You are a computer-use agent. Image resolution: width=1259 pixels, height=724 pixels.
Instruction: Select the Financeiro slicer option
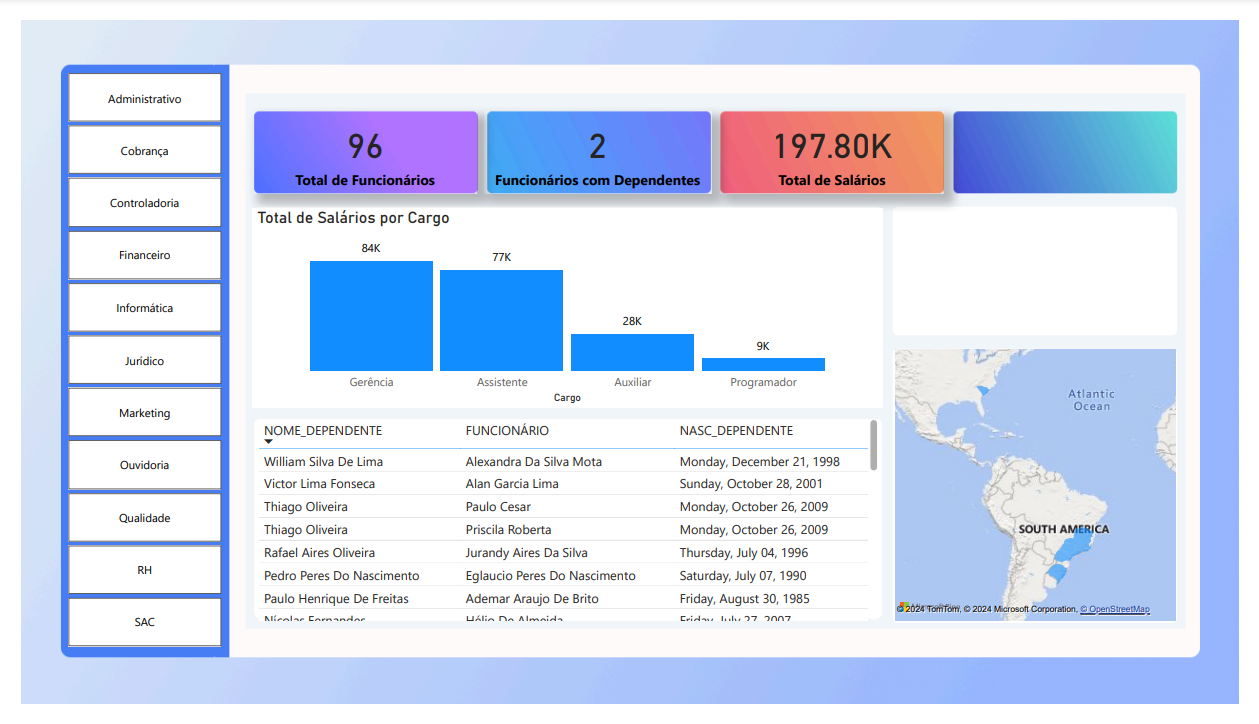(145, 255)
